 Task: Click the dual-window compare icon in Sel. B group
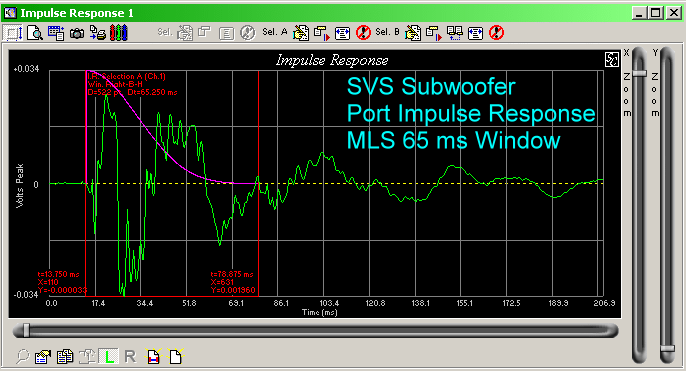[x=455, y=33]
